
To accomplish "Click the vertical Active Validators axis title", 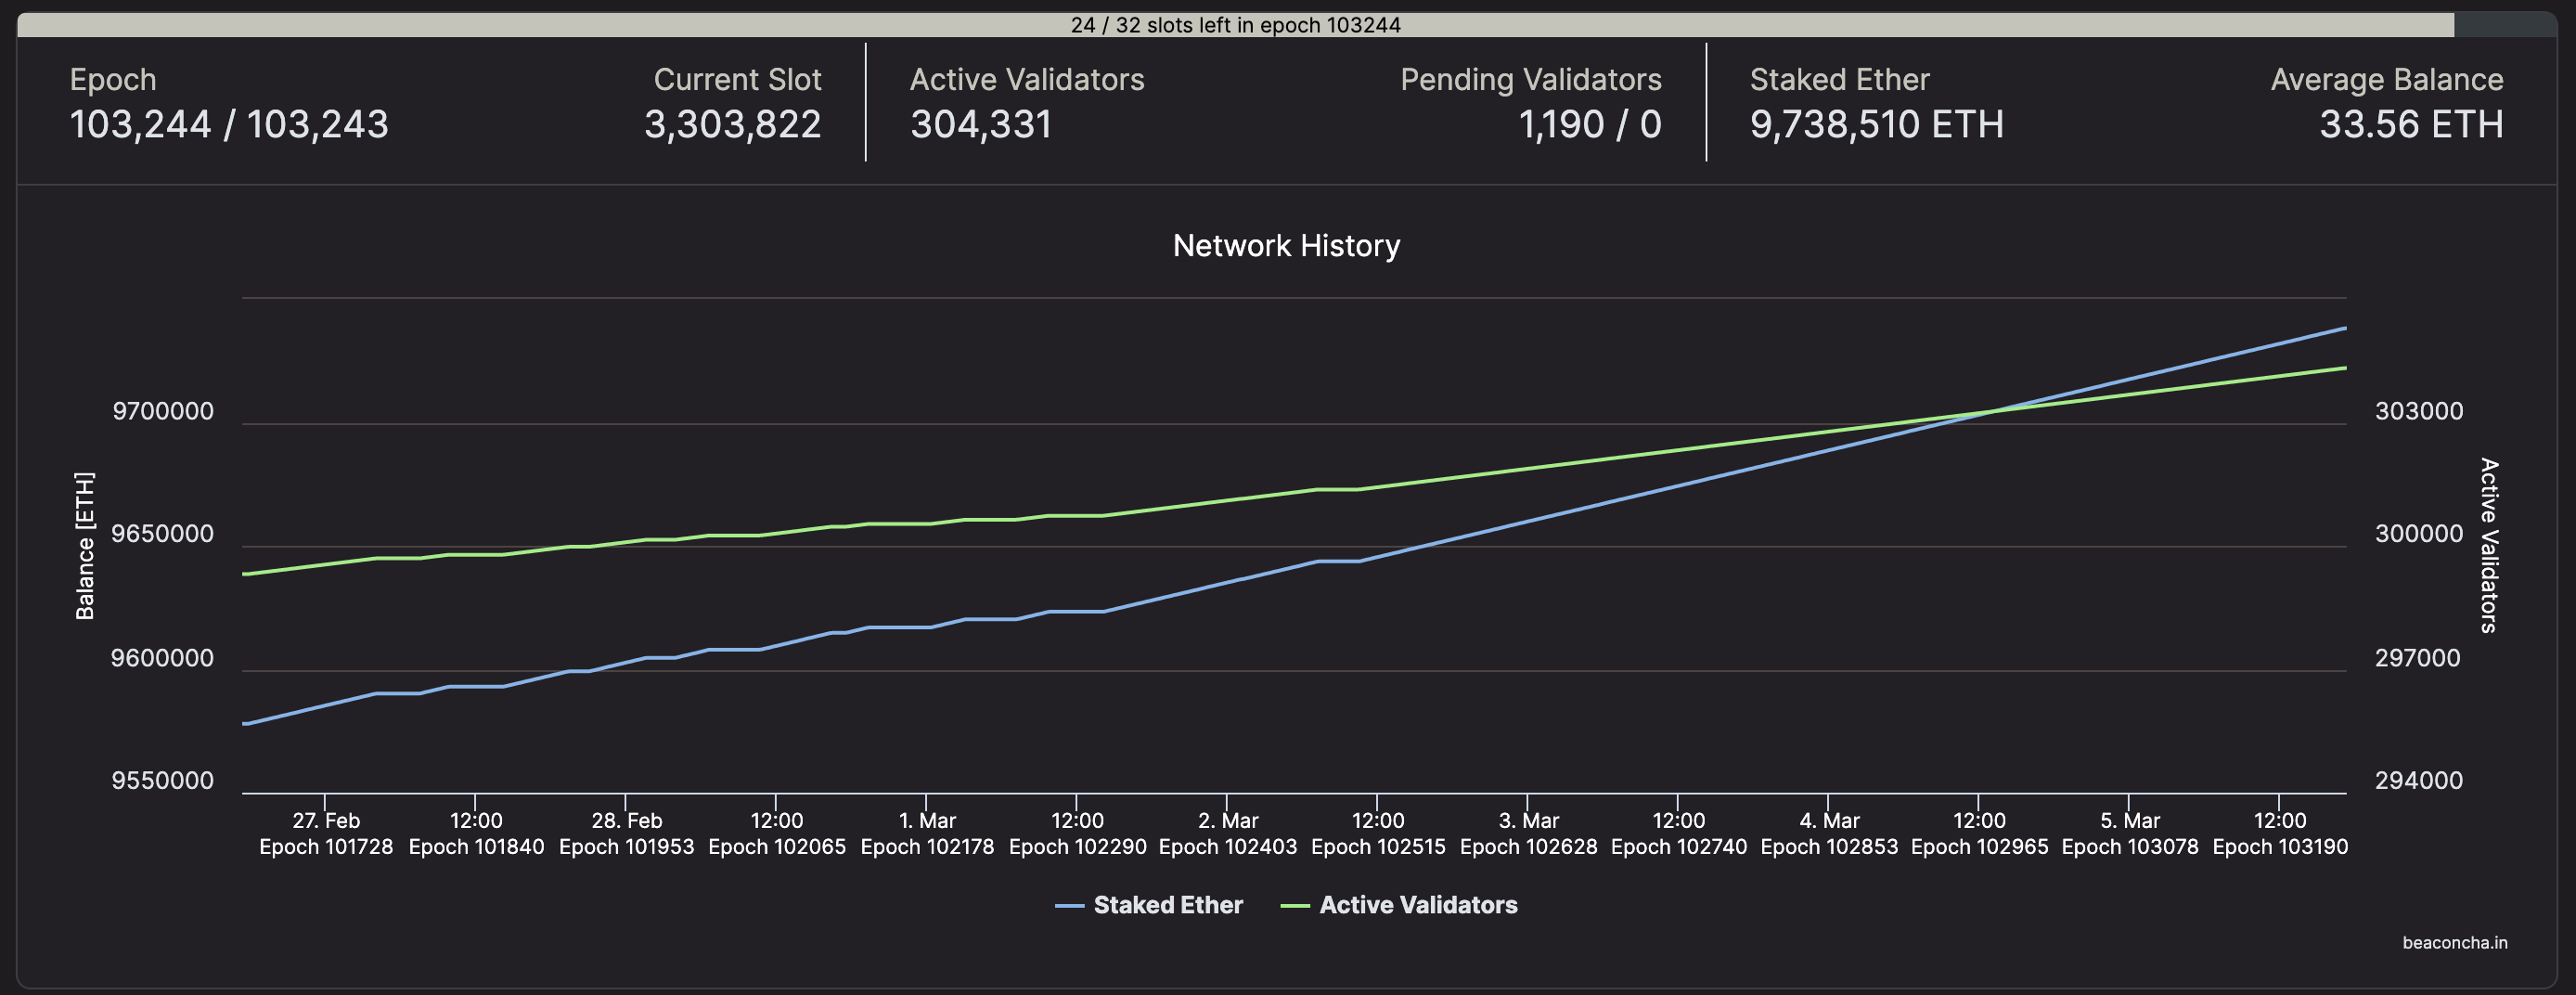I will (x=2489, y=546).
